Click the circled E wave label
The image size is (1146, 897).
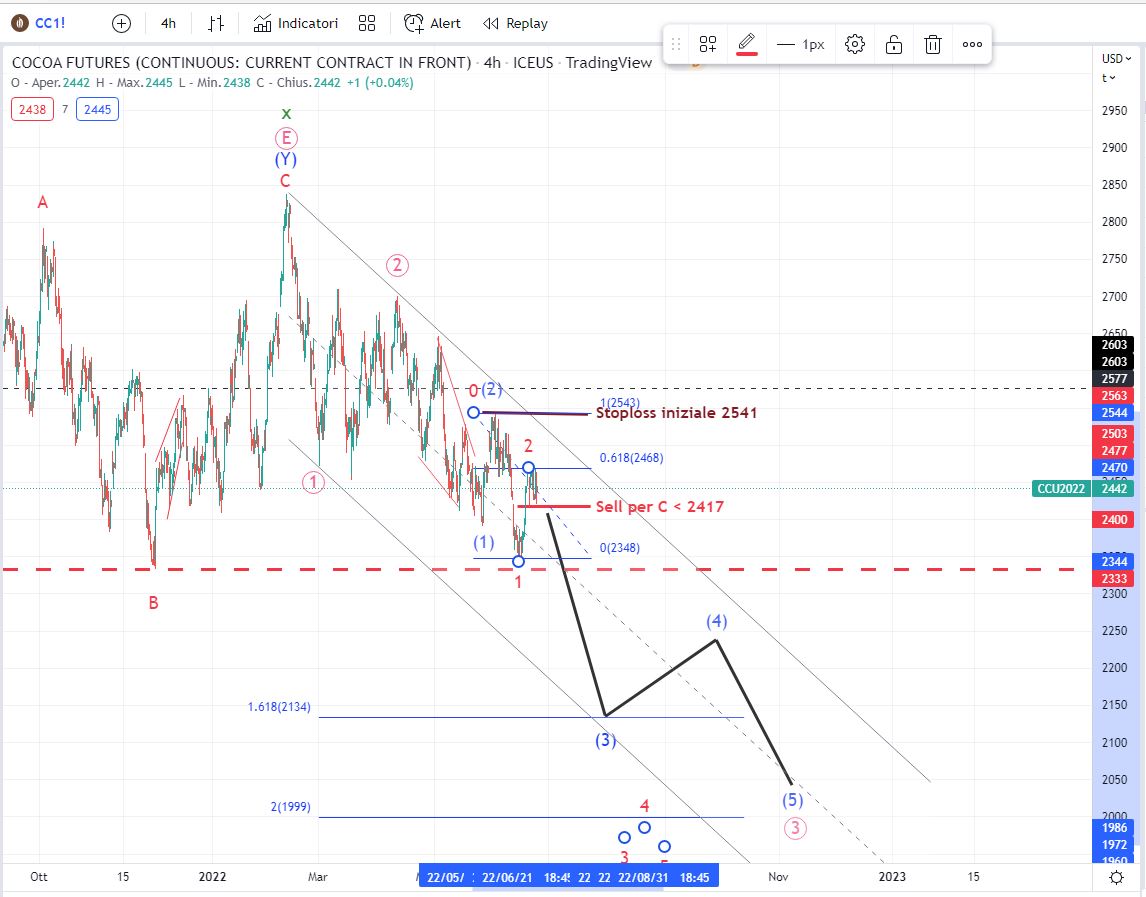click(x=286, y=137)
